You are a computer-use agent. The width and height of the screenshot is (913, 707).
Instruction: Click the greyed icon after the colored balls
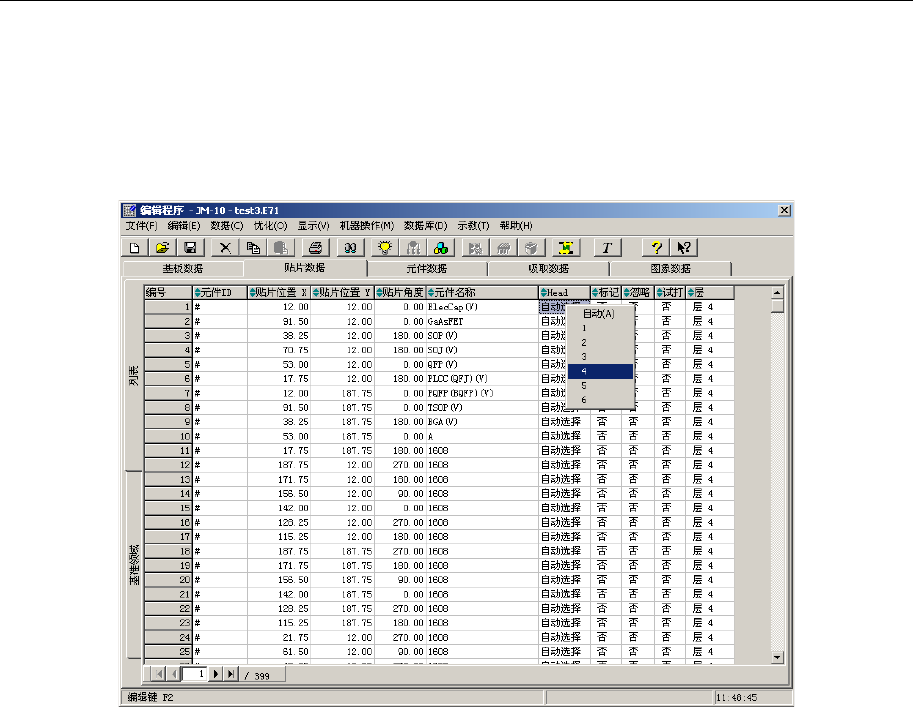[x=475, y=248]
